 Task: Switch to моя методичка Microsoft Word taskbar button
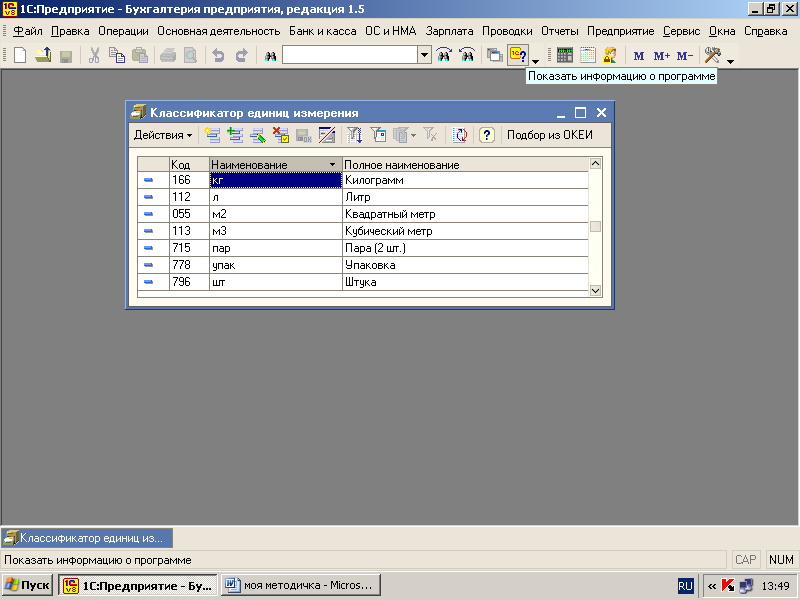point(301,585)
